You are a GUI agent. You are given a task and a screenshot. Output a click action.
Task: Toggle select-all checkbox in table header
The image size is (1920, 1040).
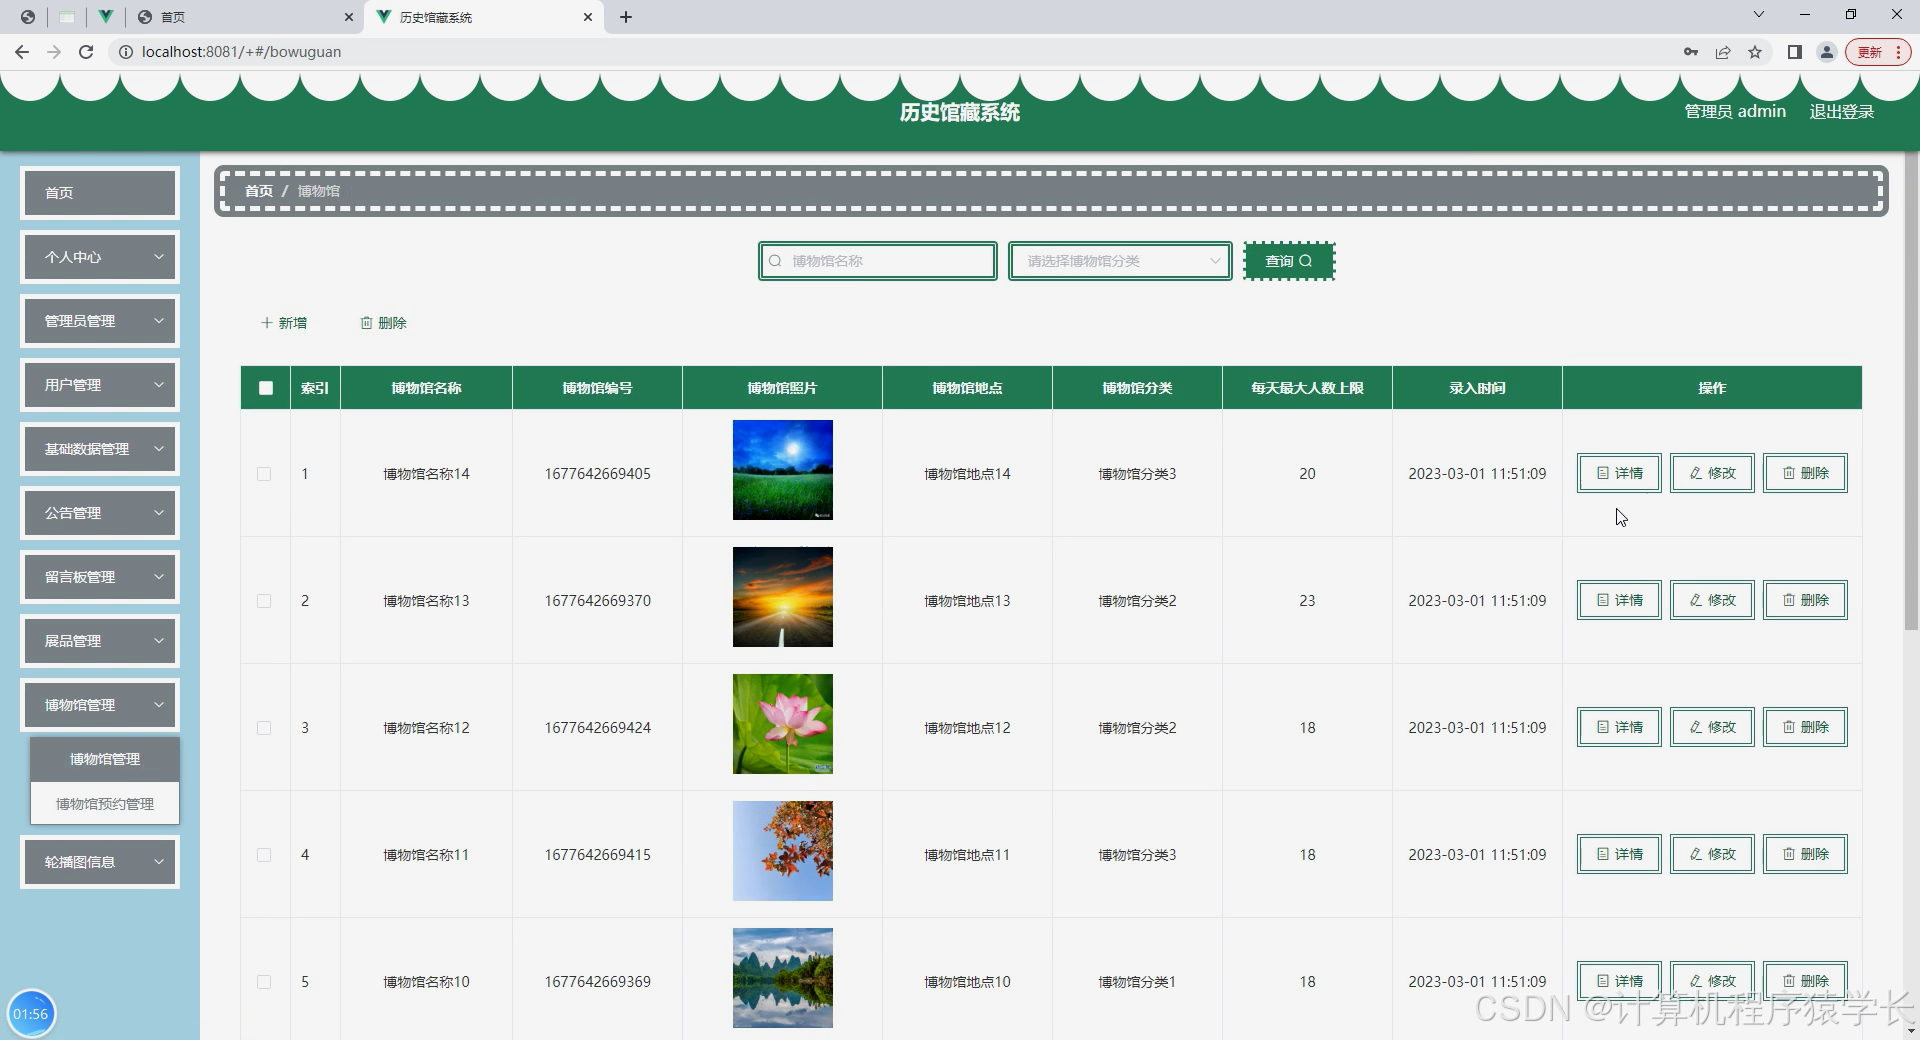[x=266, y=388]
